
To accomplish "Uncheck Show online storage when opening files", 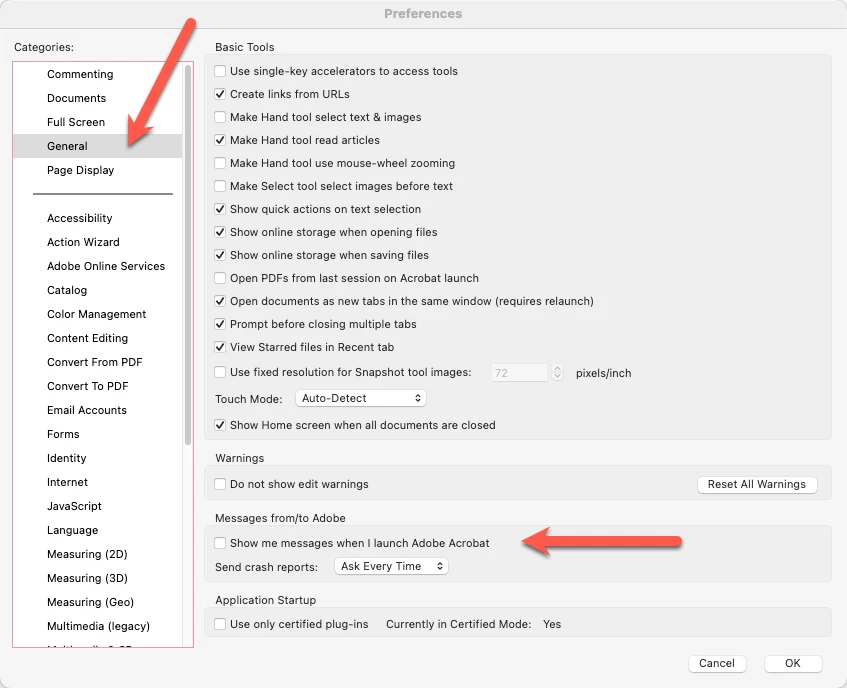I will [220, 232].
